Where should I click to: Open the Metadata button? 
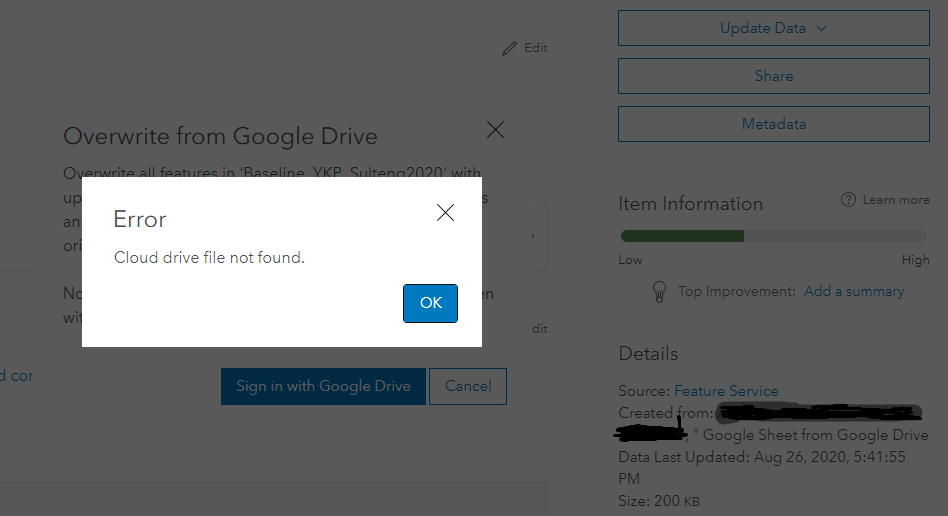(774, 124)
